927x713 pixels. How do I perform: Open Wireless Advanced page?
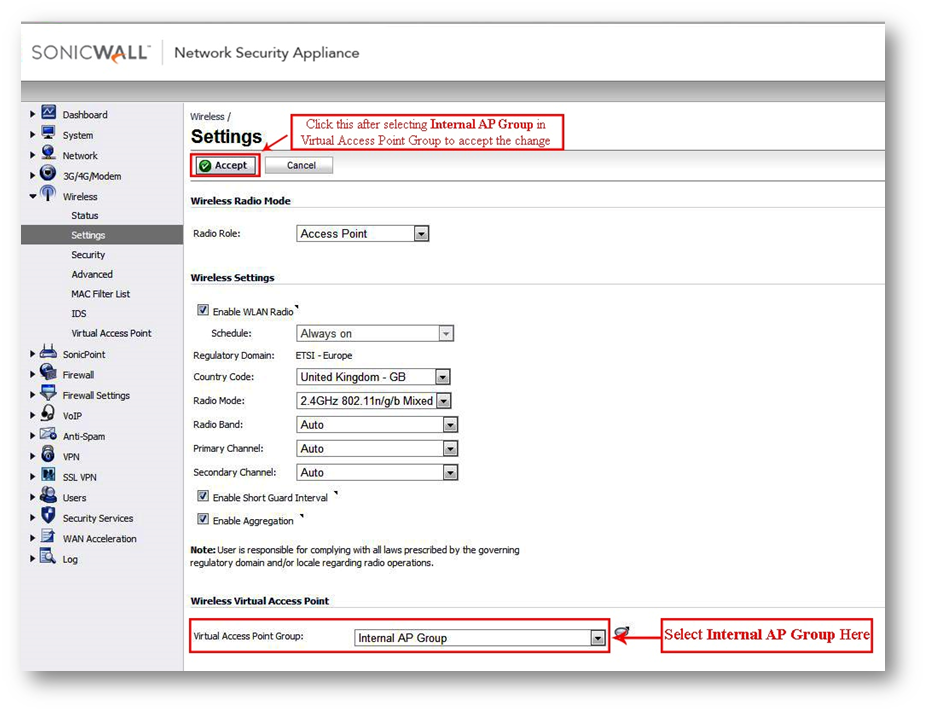tap(92, 274)
